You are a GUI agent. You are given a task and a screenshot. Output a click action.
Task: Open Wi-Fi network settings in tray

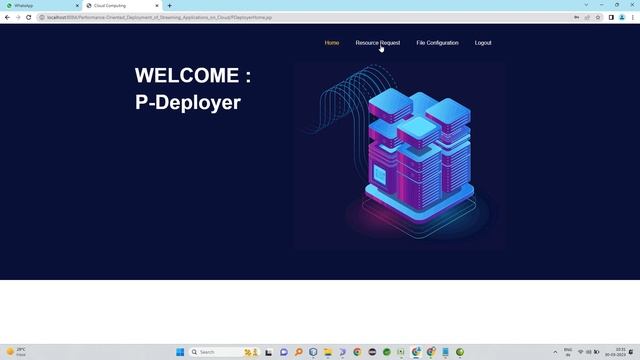tap(580, 352)
